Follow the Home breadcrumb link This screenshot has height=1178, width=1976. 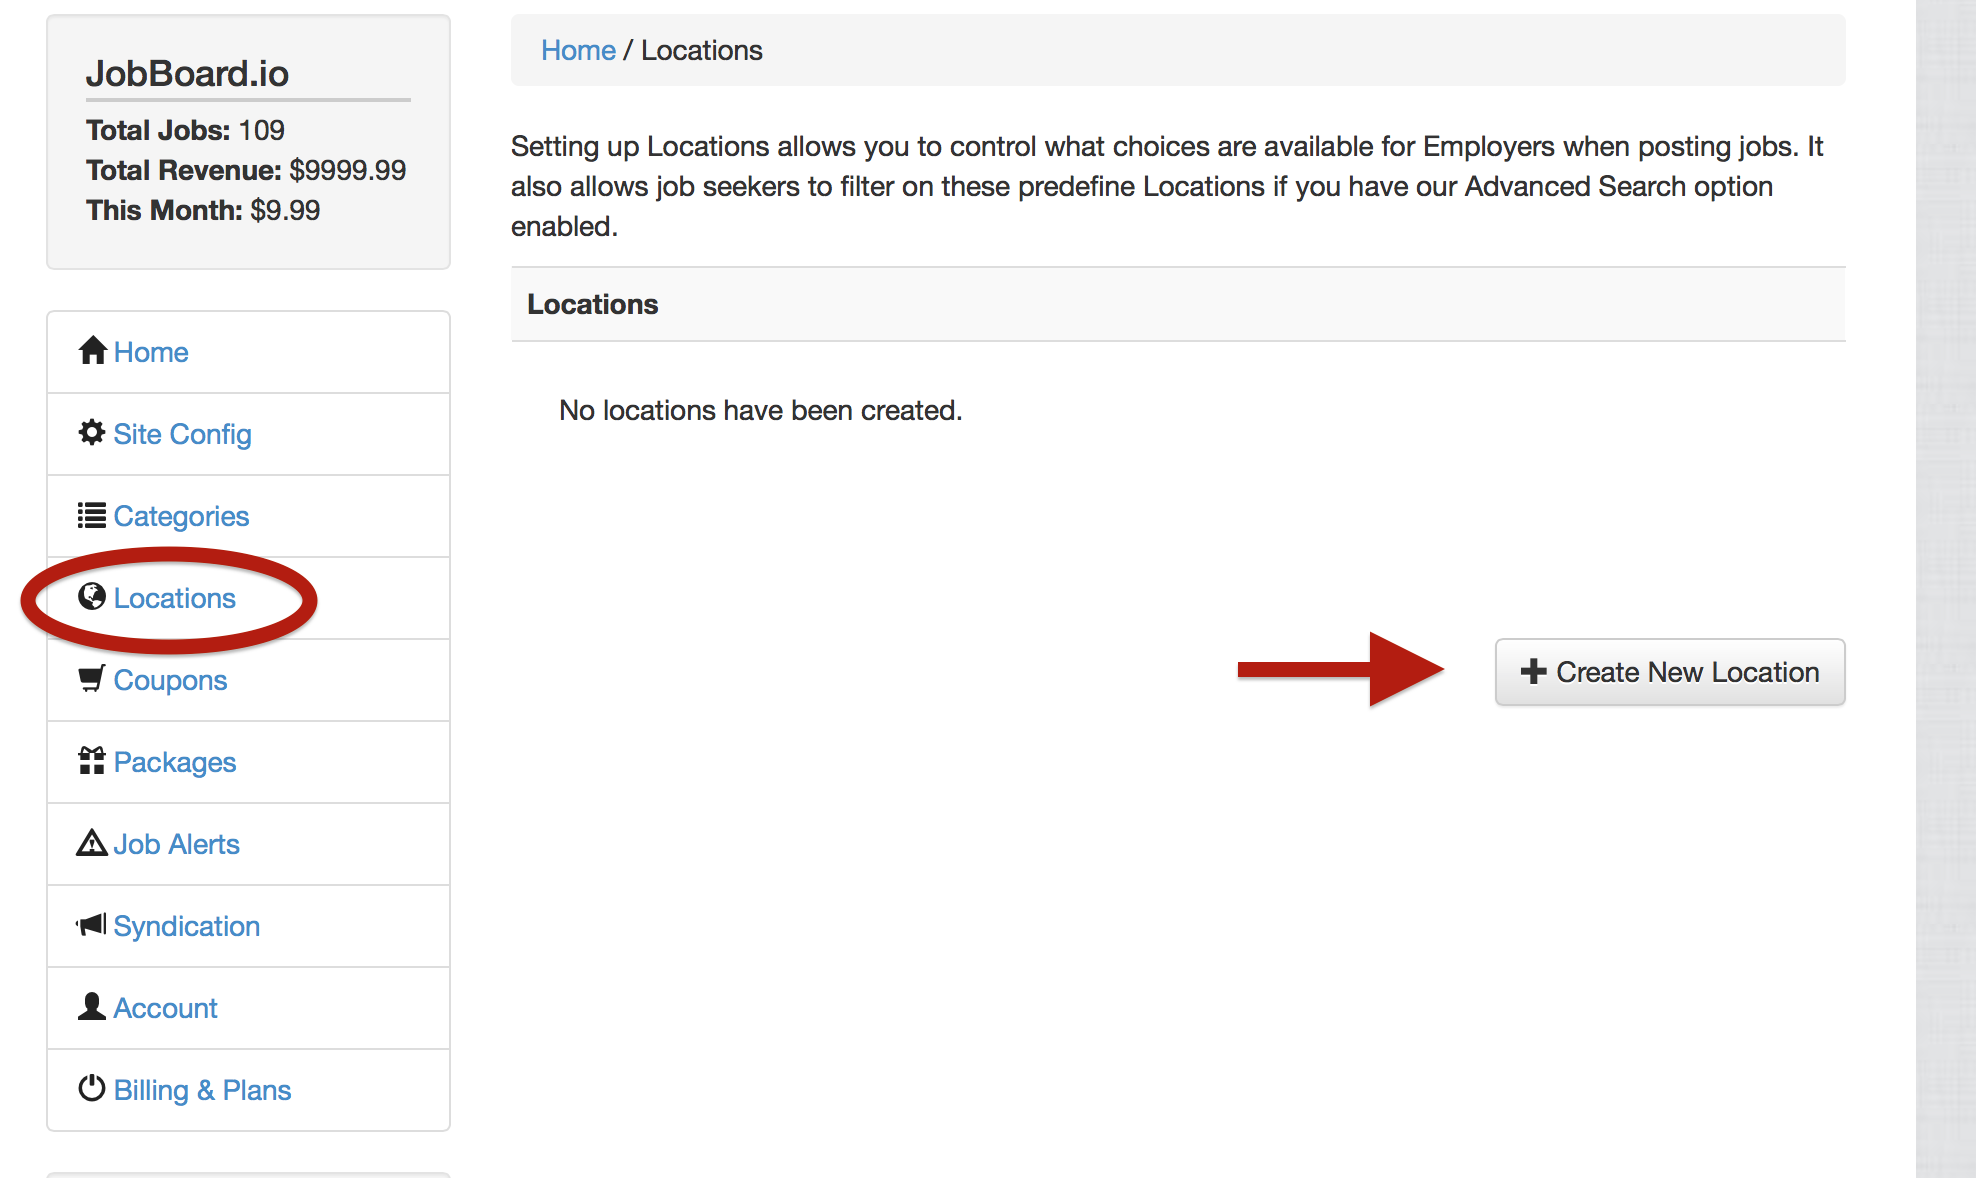[x=578, y=50]
